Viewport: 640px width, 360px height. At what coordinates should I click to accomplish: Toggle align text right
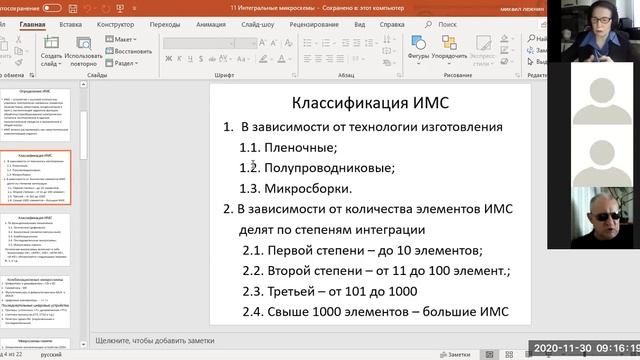329,59
